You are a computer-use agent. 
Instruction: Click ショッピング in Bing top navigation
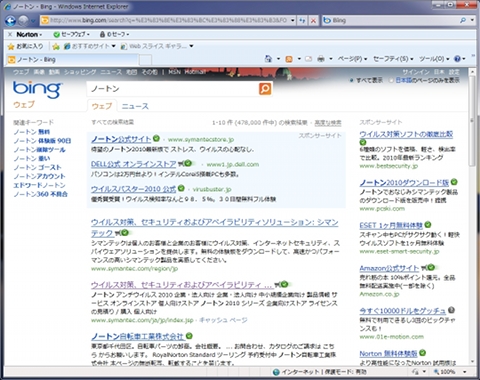coord(80,72)
